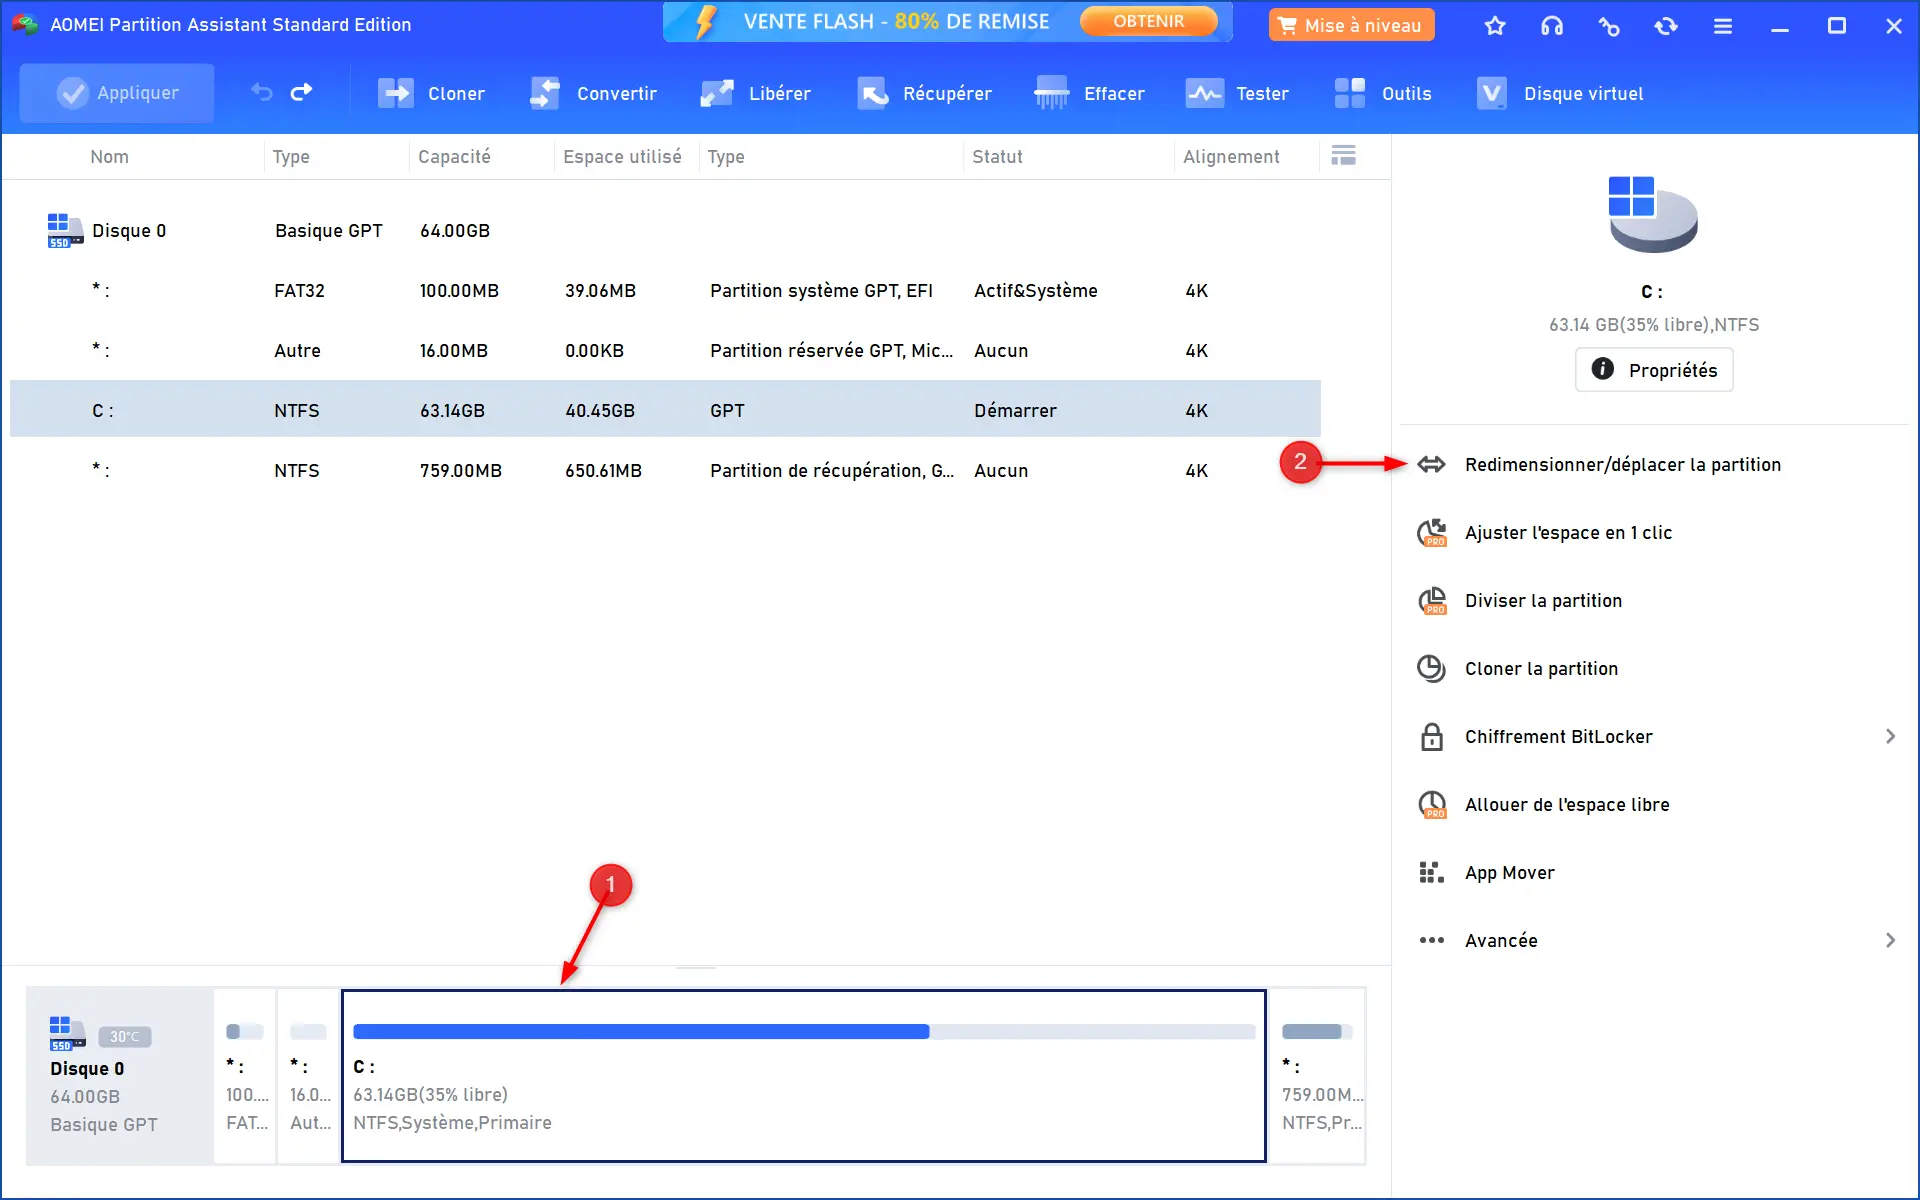
Task: Click the Démarrer status cell
Action: coord(1015,411)
